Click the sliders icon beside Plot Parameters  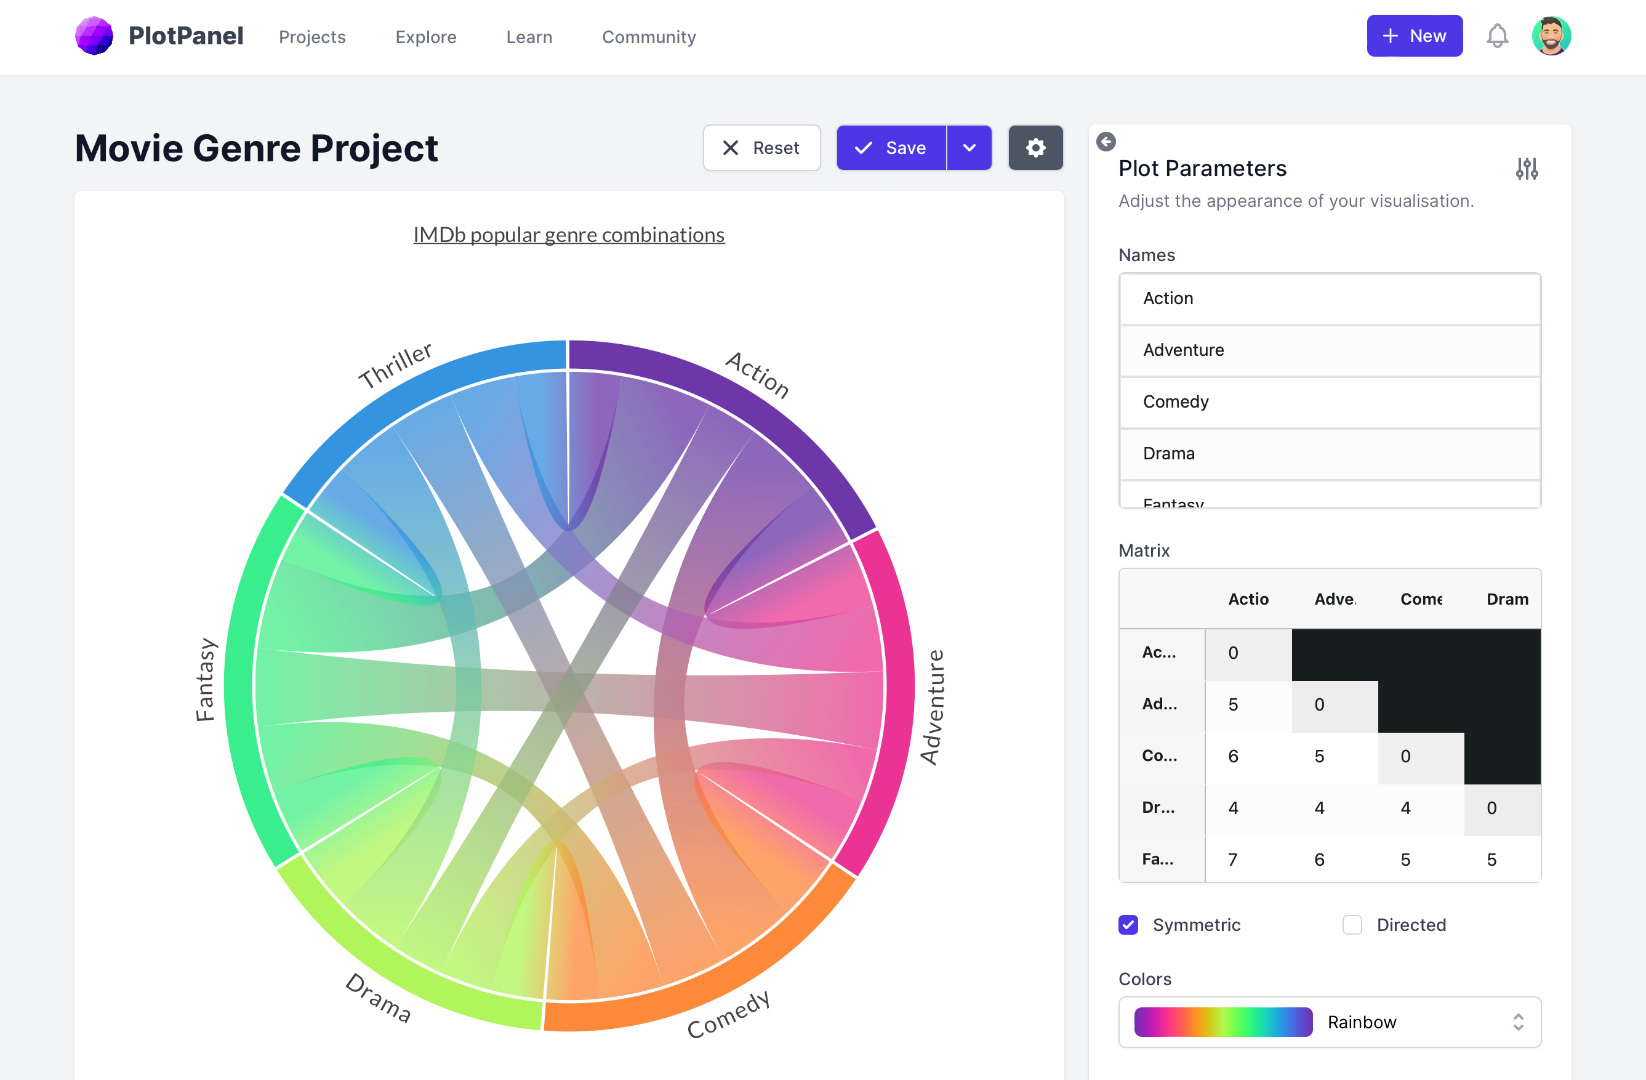pyautogui.click(x=1526, y=169)
